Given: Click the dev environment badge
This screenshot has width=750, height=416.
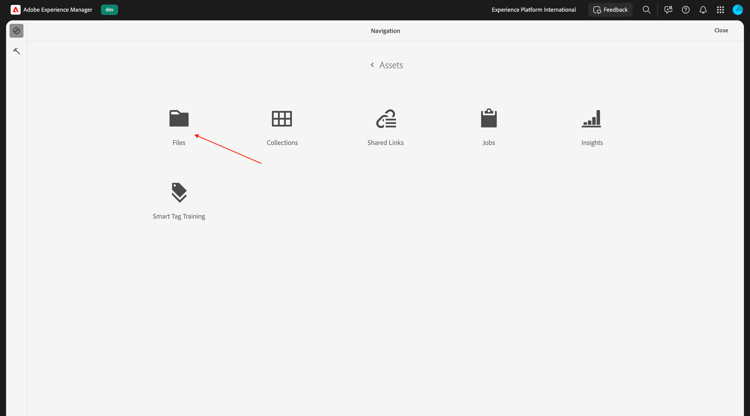Looking at the screenshot, I should point(110,10).
